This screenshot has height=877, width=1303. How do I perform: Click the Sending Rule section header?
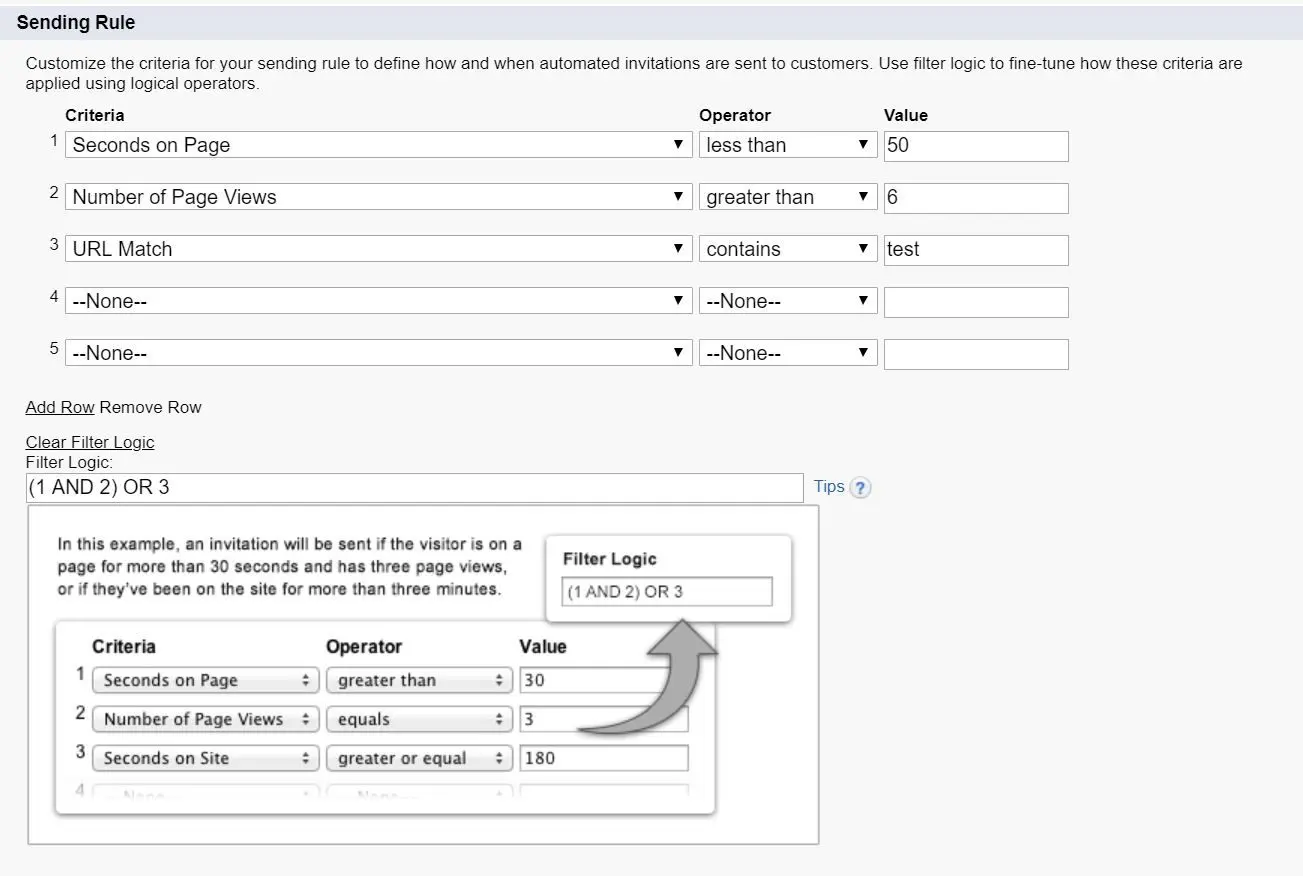point(76,22)
